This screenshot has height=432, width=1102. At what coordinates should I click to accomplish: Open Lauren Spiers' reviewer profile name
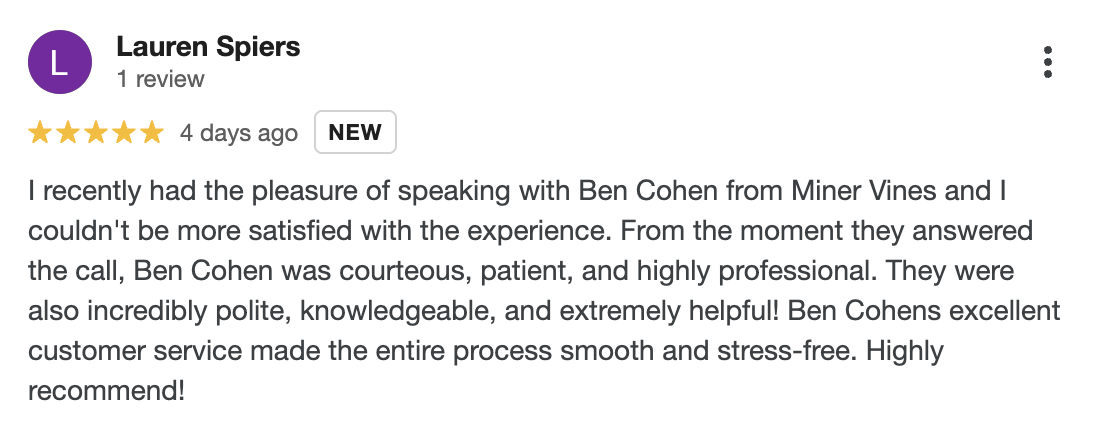point(208,47)
